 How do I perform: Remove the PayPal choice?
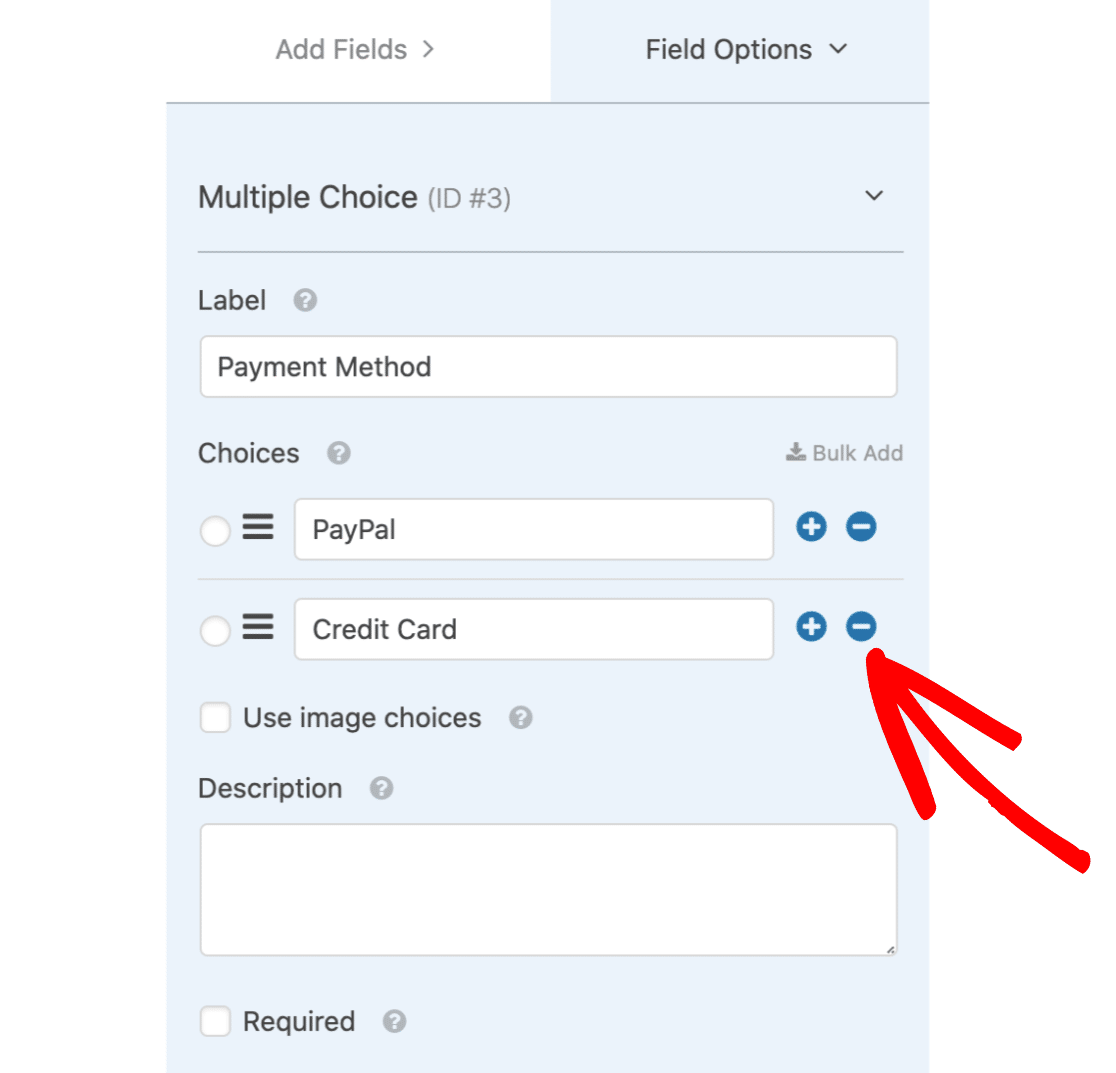pyautogui.click(x=861, y=527)
